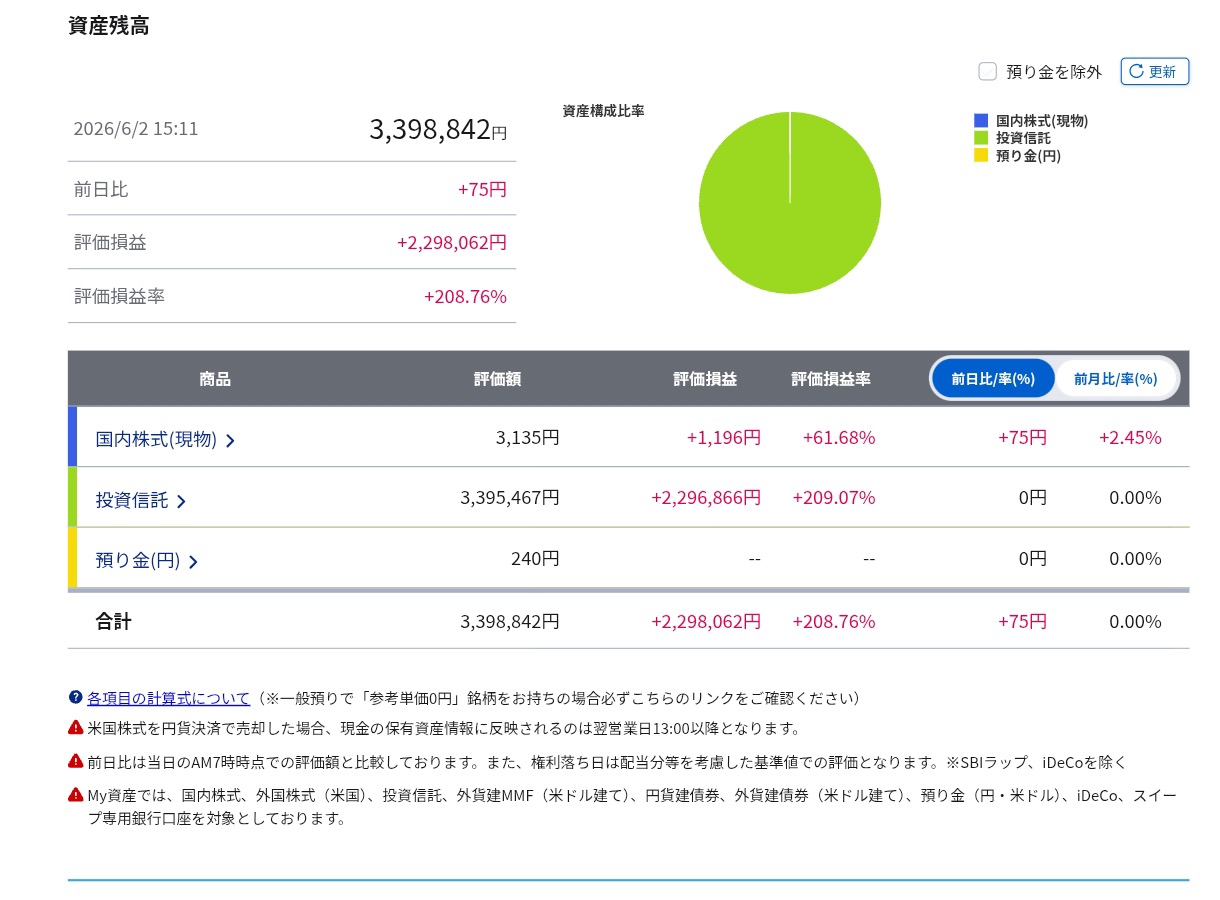Viewport: 1220px width, 900px height.
Task: Click the 商品 column header
Action: point(215,379)
